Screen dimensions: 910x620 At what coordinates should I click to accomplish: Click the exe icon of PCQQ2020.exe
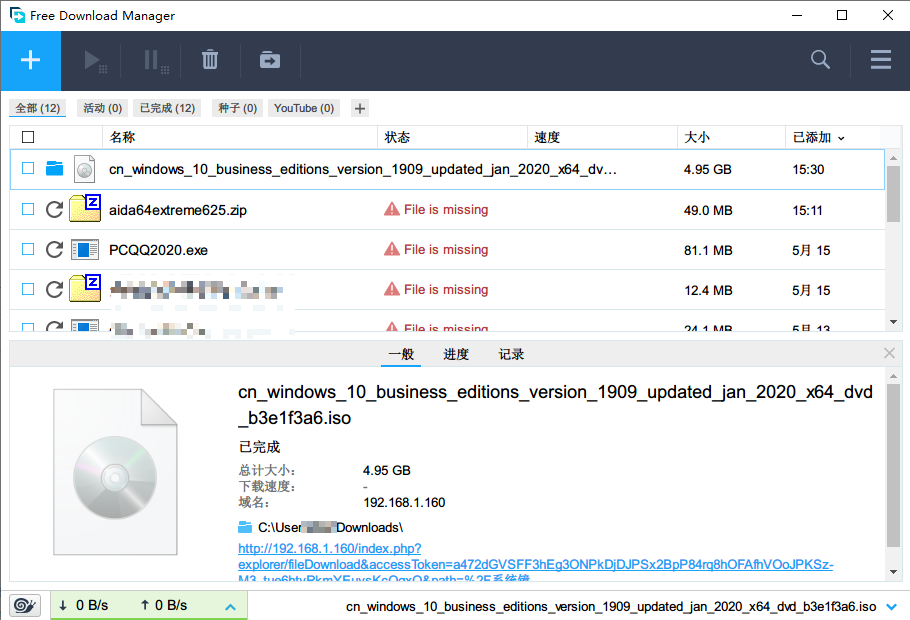[x=85, y=250]
